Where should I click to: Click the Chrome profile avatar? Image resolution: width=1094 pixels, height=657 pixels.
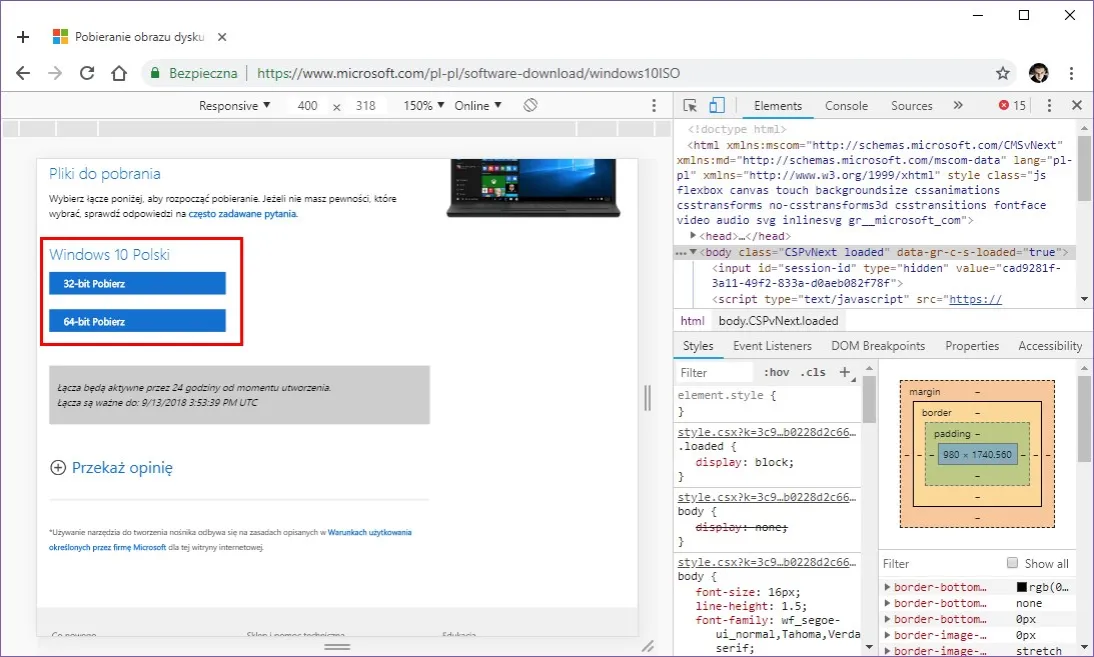point(1038,72)
